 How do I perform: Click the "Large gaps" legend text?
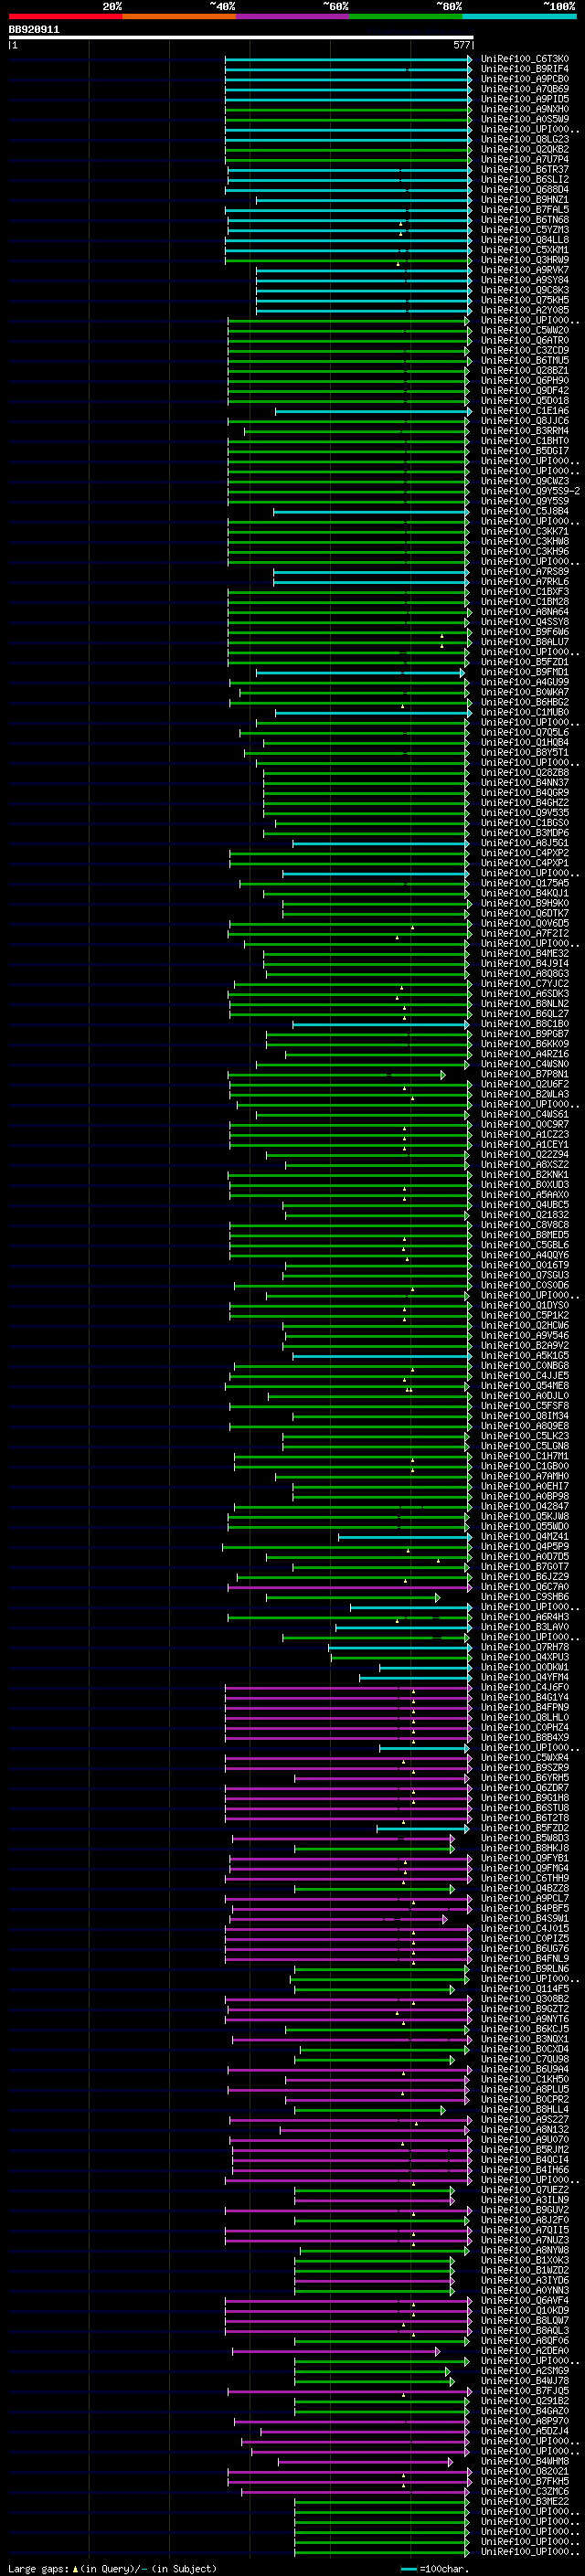tap(38, 2569)
